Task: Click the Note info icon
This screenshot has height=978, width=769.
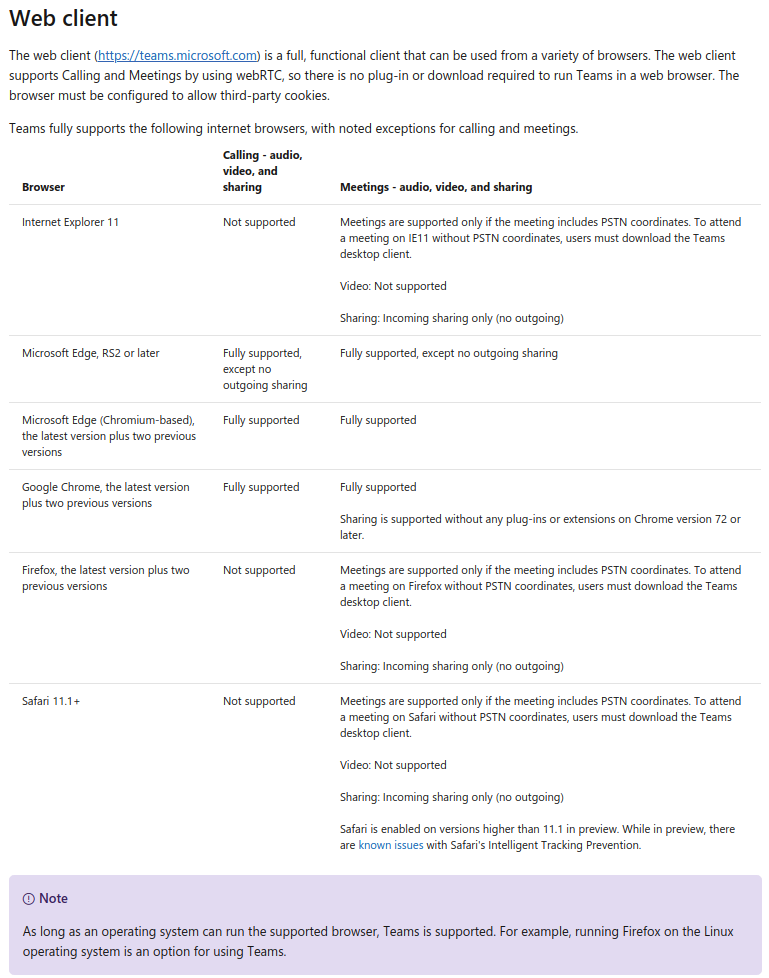Action: click(28, 899)
